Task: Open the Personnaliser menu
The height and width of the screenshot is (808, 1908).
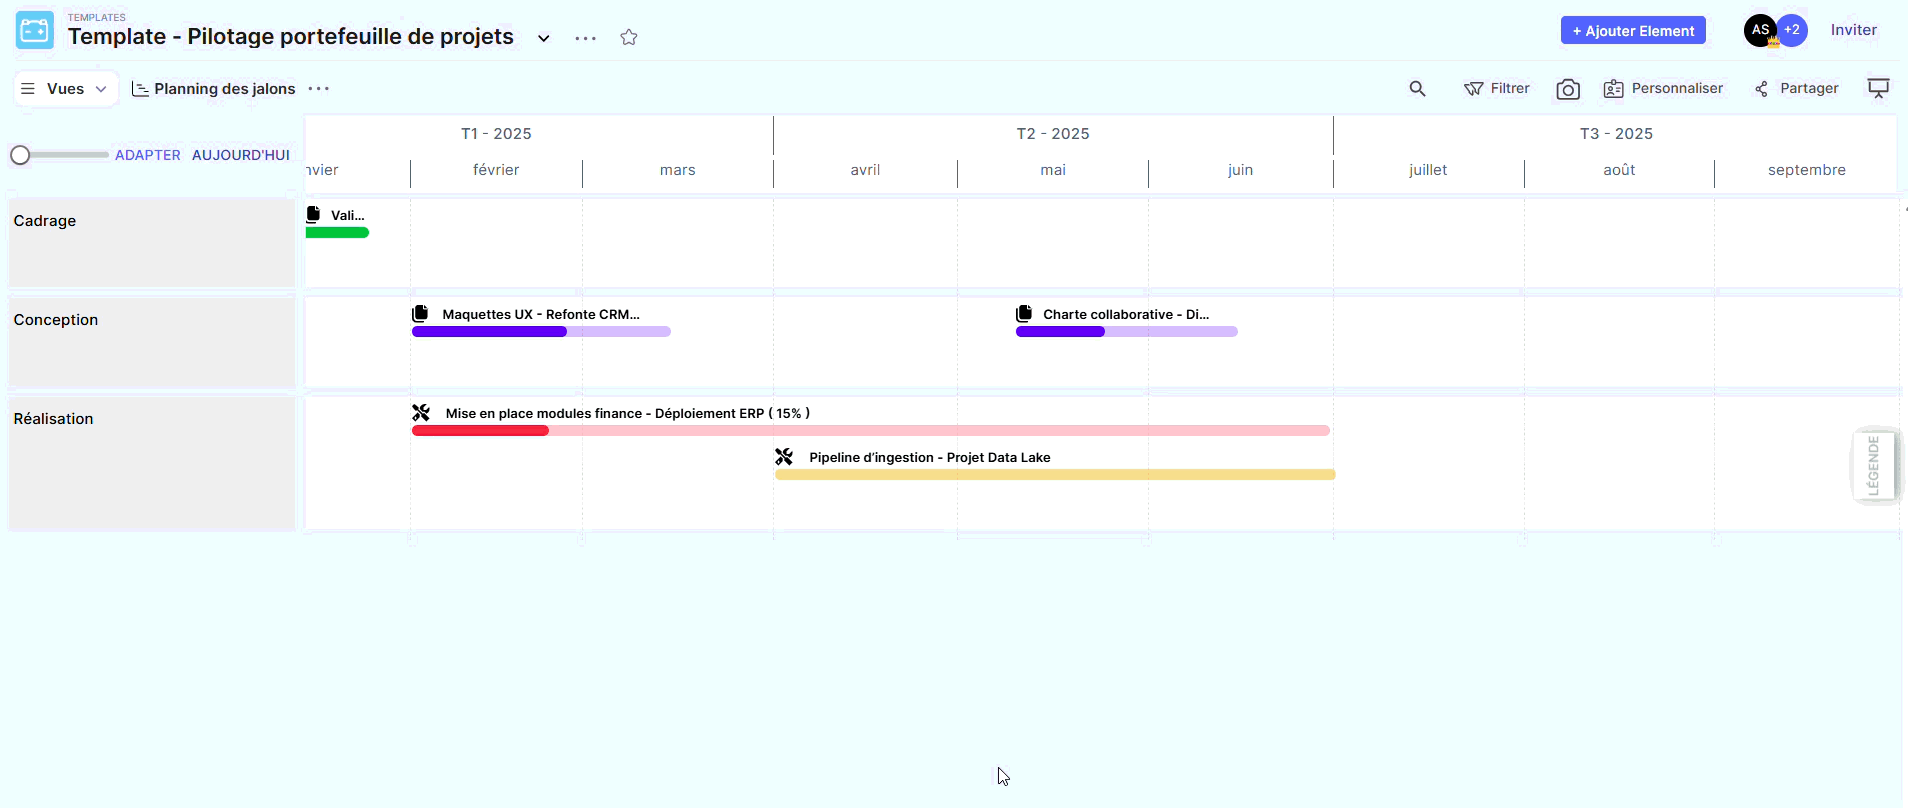Action: click(x=1663, y=89)
